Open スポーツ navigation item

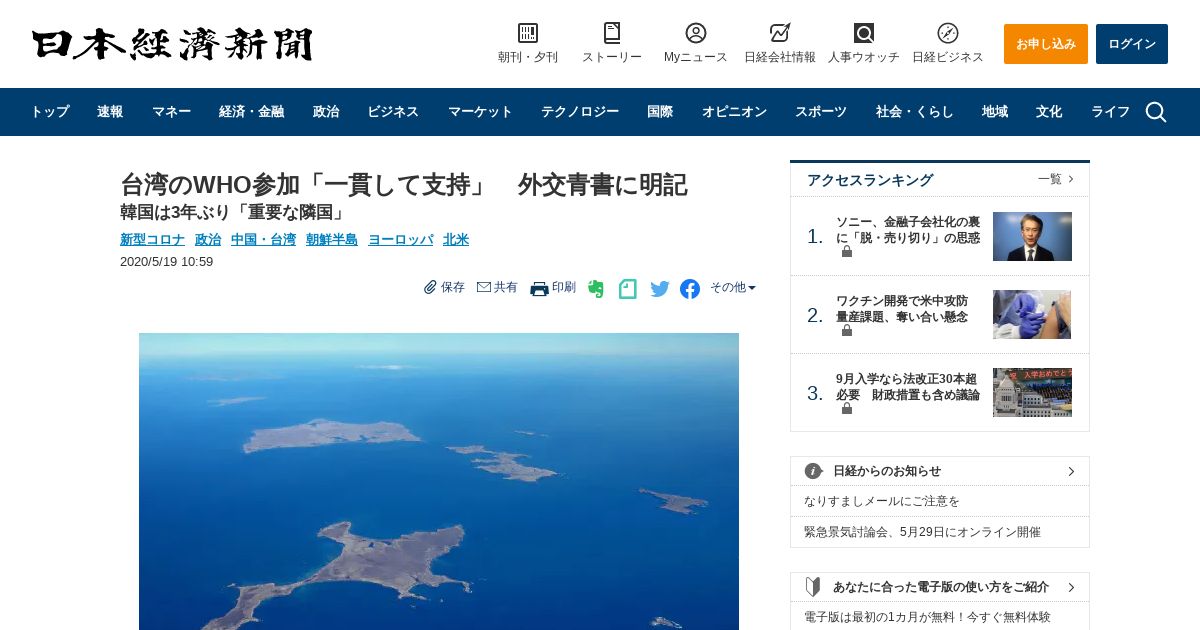pyautogui.click(x=821, y=112)
